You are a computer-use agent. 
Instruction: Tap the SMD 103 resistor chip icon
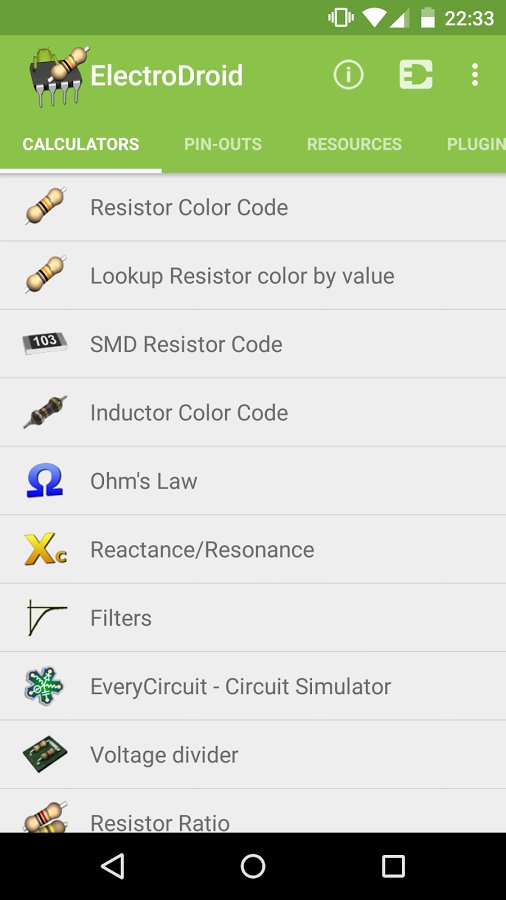(45, 343)
